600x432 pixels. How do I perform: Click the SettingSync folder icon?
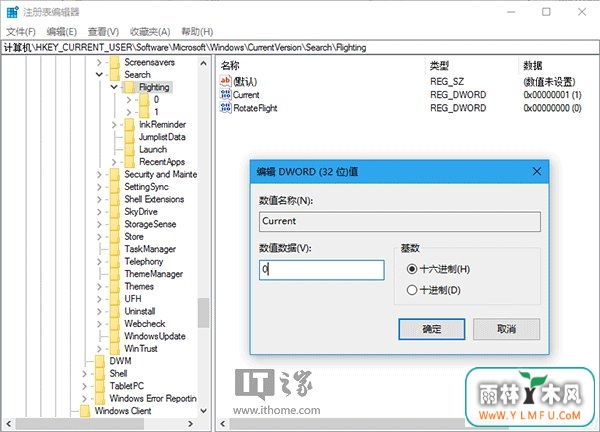click(x=115, y=187)
